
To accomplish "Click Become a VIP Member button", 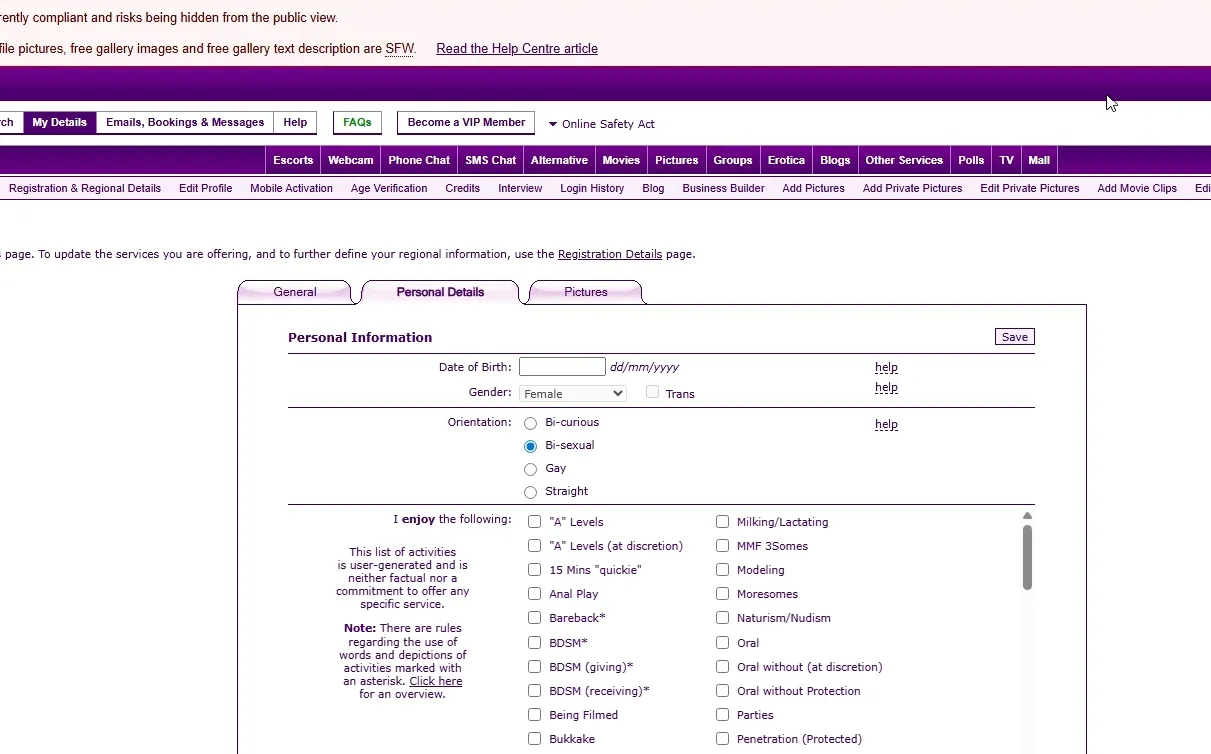I will click(x=466, y=123).
